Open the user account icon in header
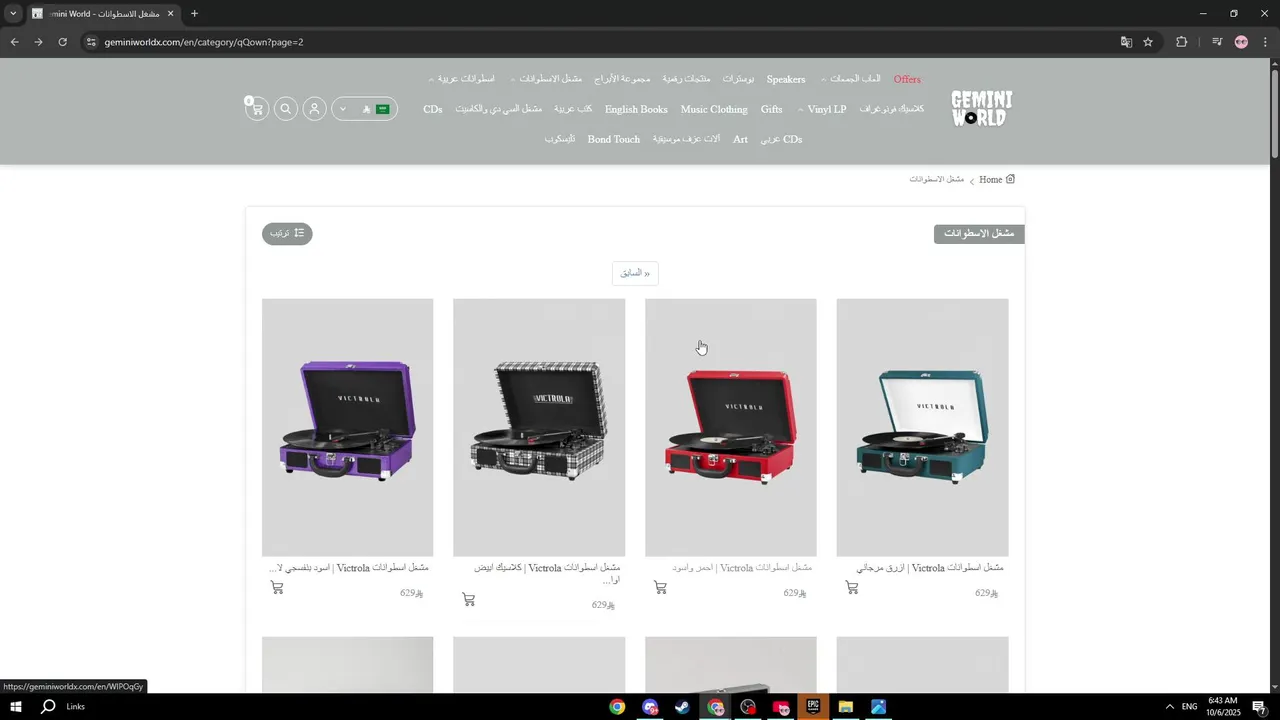 click(x=314, y=109)
